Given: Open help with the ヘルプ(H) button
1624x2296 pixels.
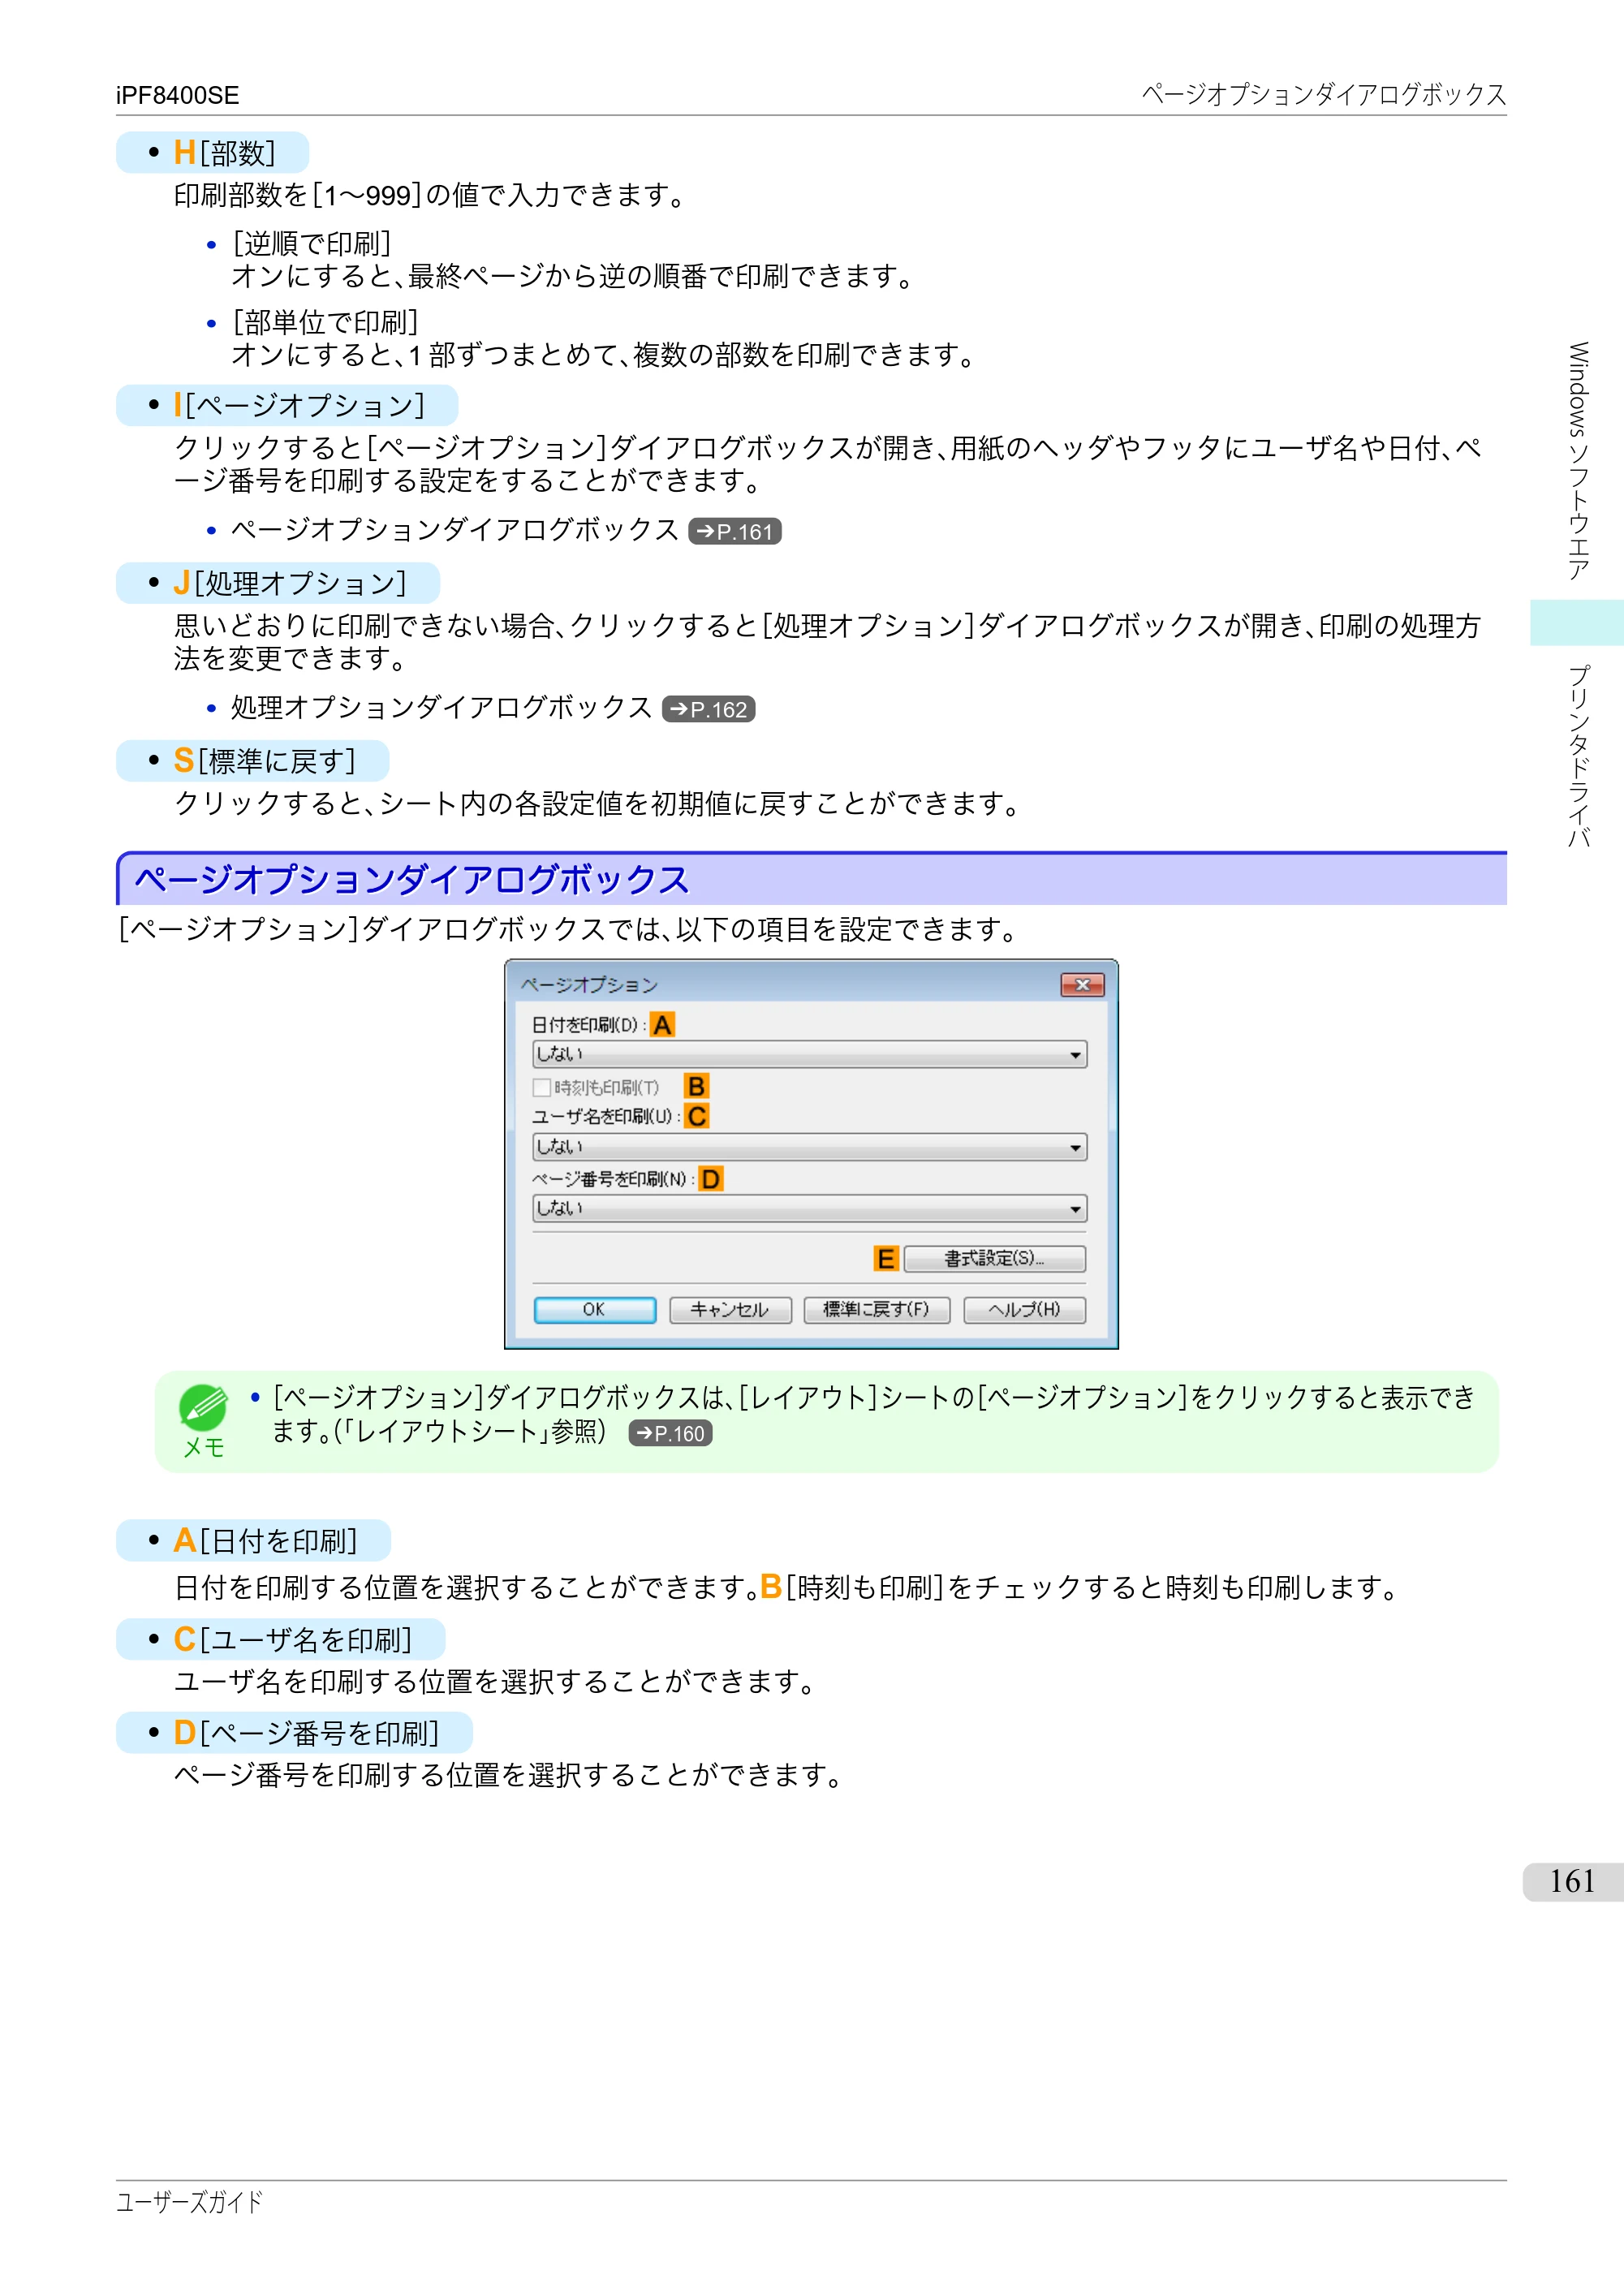Looking at the screenshot, I should tap(1024, 1310).
